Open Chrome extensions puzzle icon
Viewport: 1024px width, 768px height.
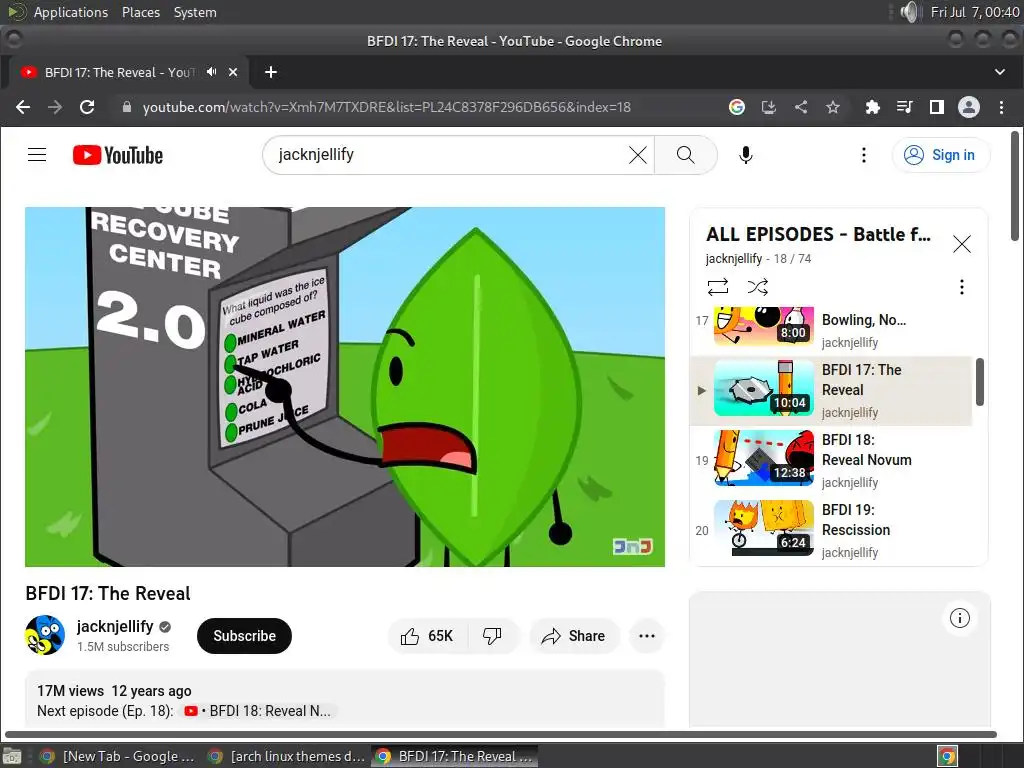coord(872,107)
